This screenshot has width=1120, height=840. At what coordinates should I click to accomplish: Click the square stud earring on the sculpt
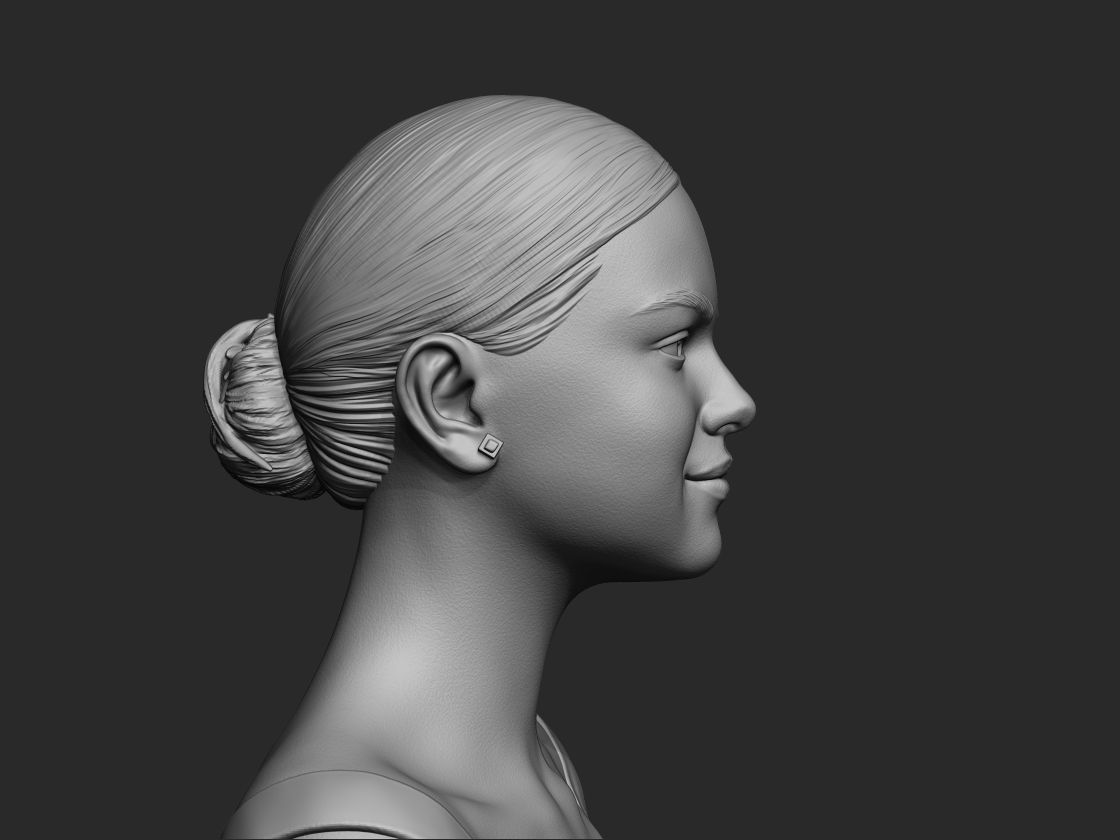coord(490,446)
